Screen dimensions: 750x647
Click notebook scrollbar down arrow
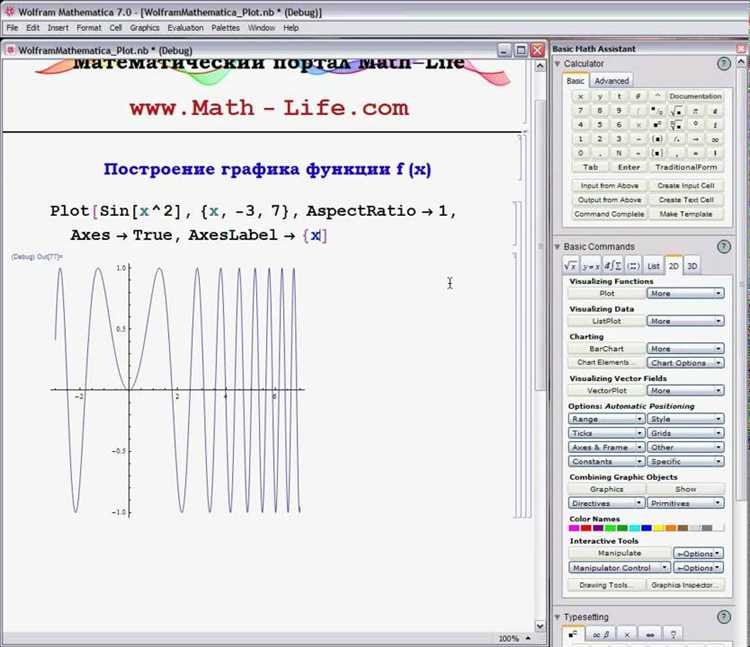coord(540,626)
